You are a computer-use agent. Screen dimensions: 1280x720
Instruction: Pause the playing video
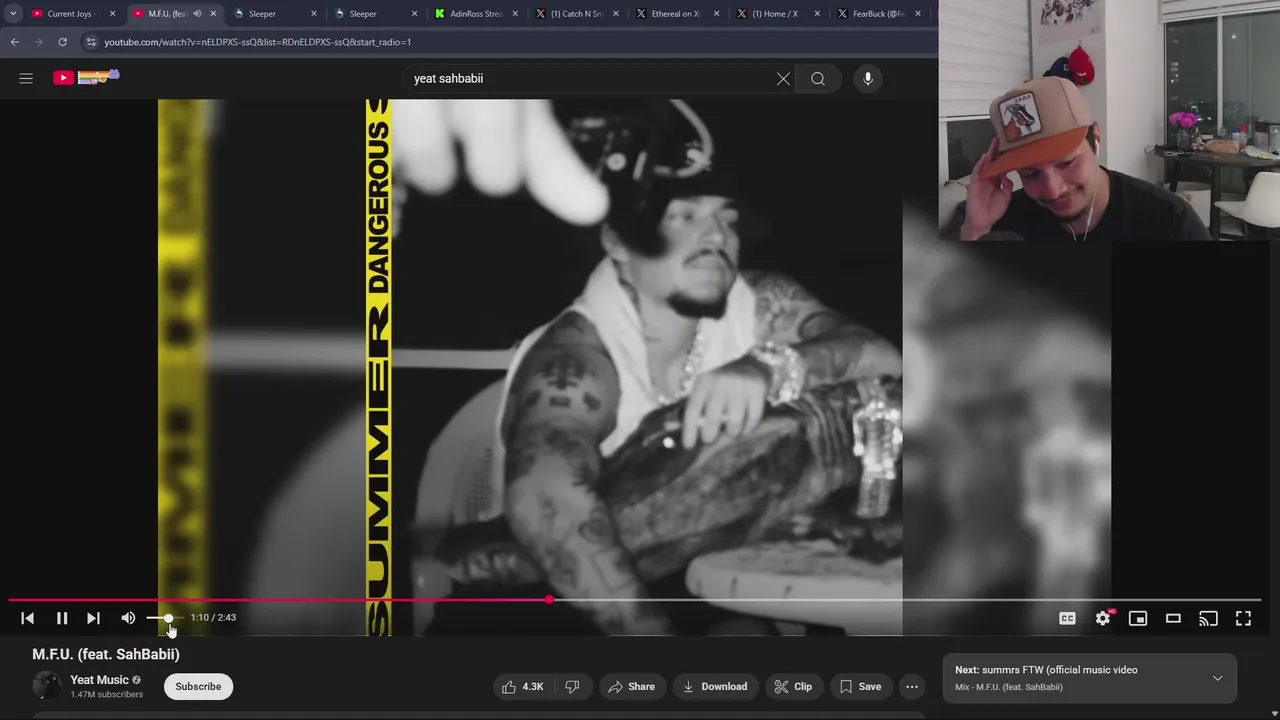pyautogui.click(x=62, y=618)
